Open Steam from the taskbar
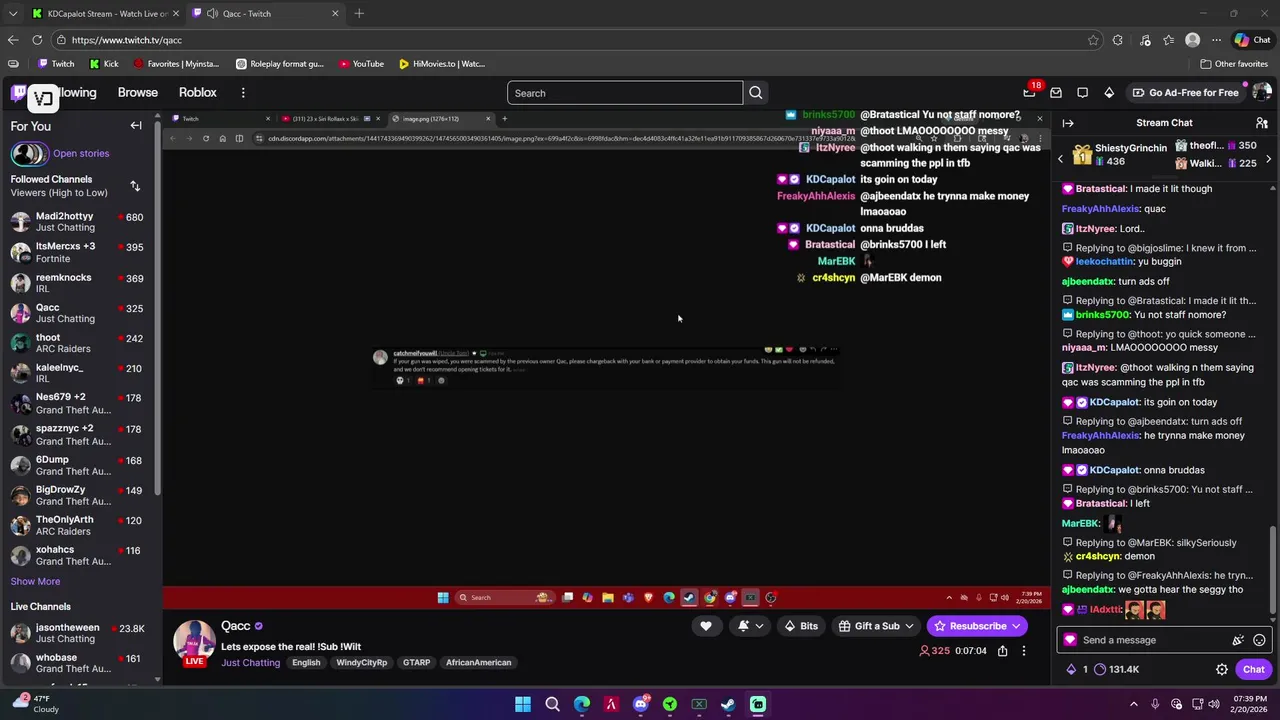The width and height of the screenshot is (1280, 720). click(x=728, y=704)
